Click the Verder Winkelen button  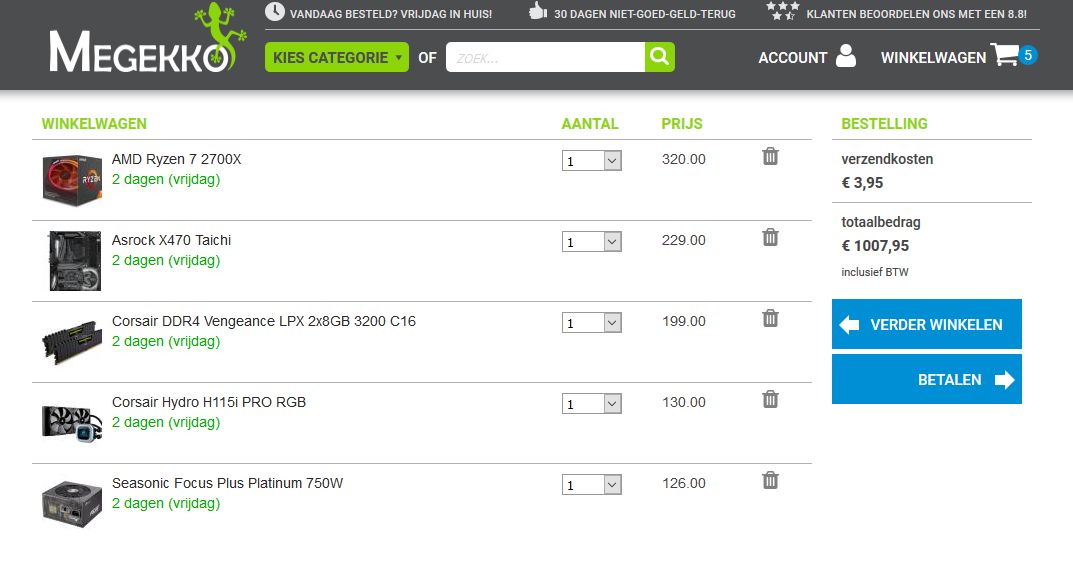point(927,324)
